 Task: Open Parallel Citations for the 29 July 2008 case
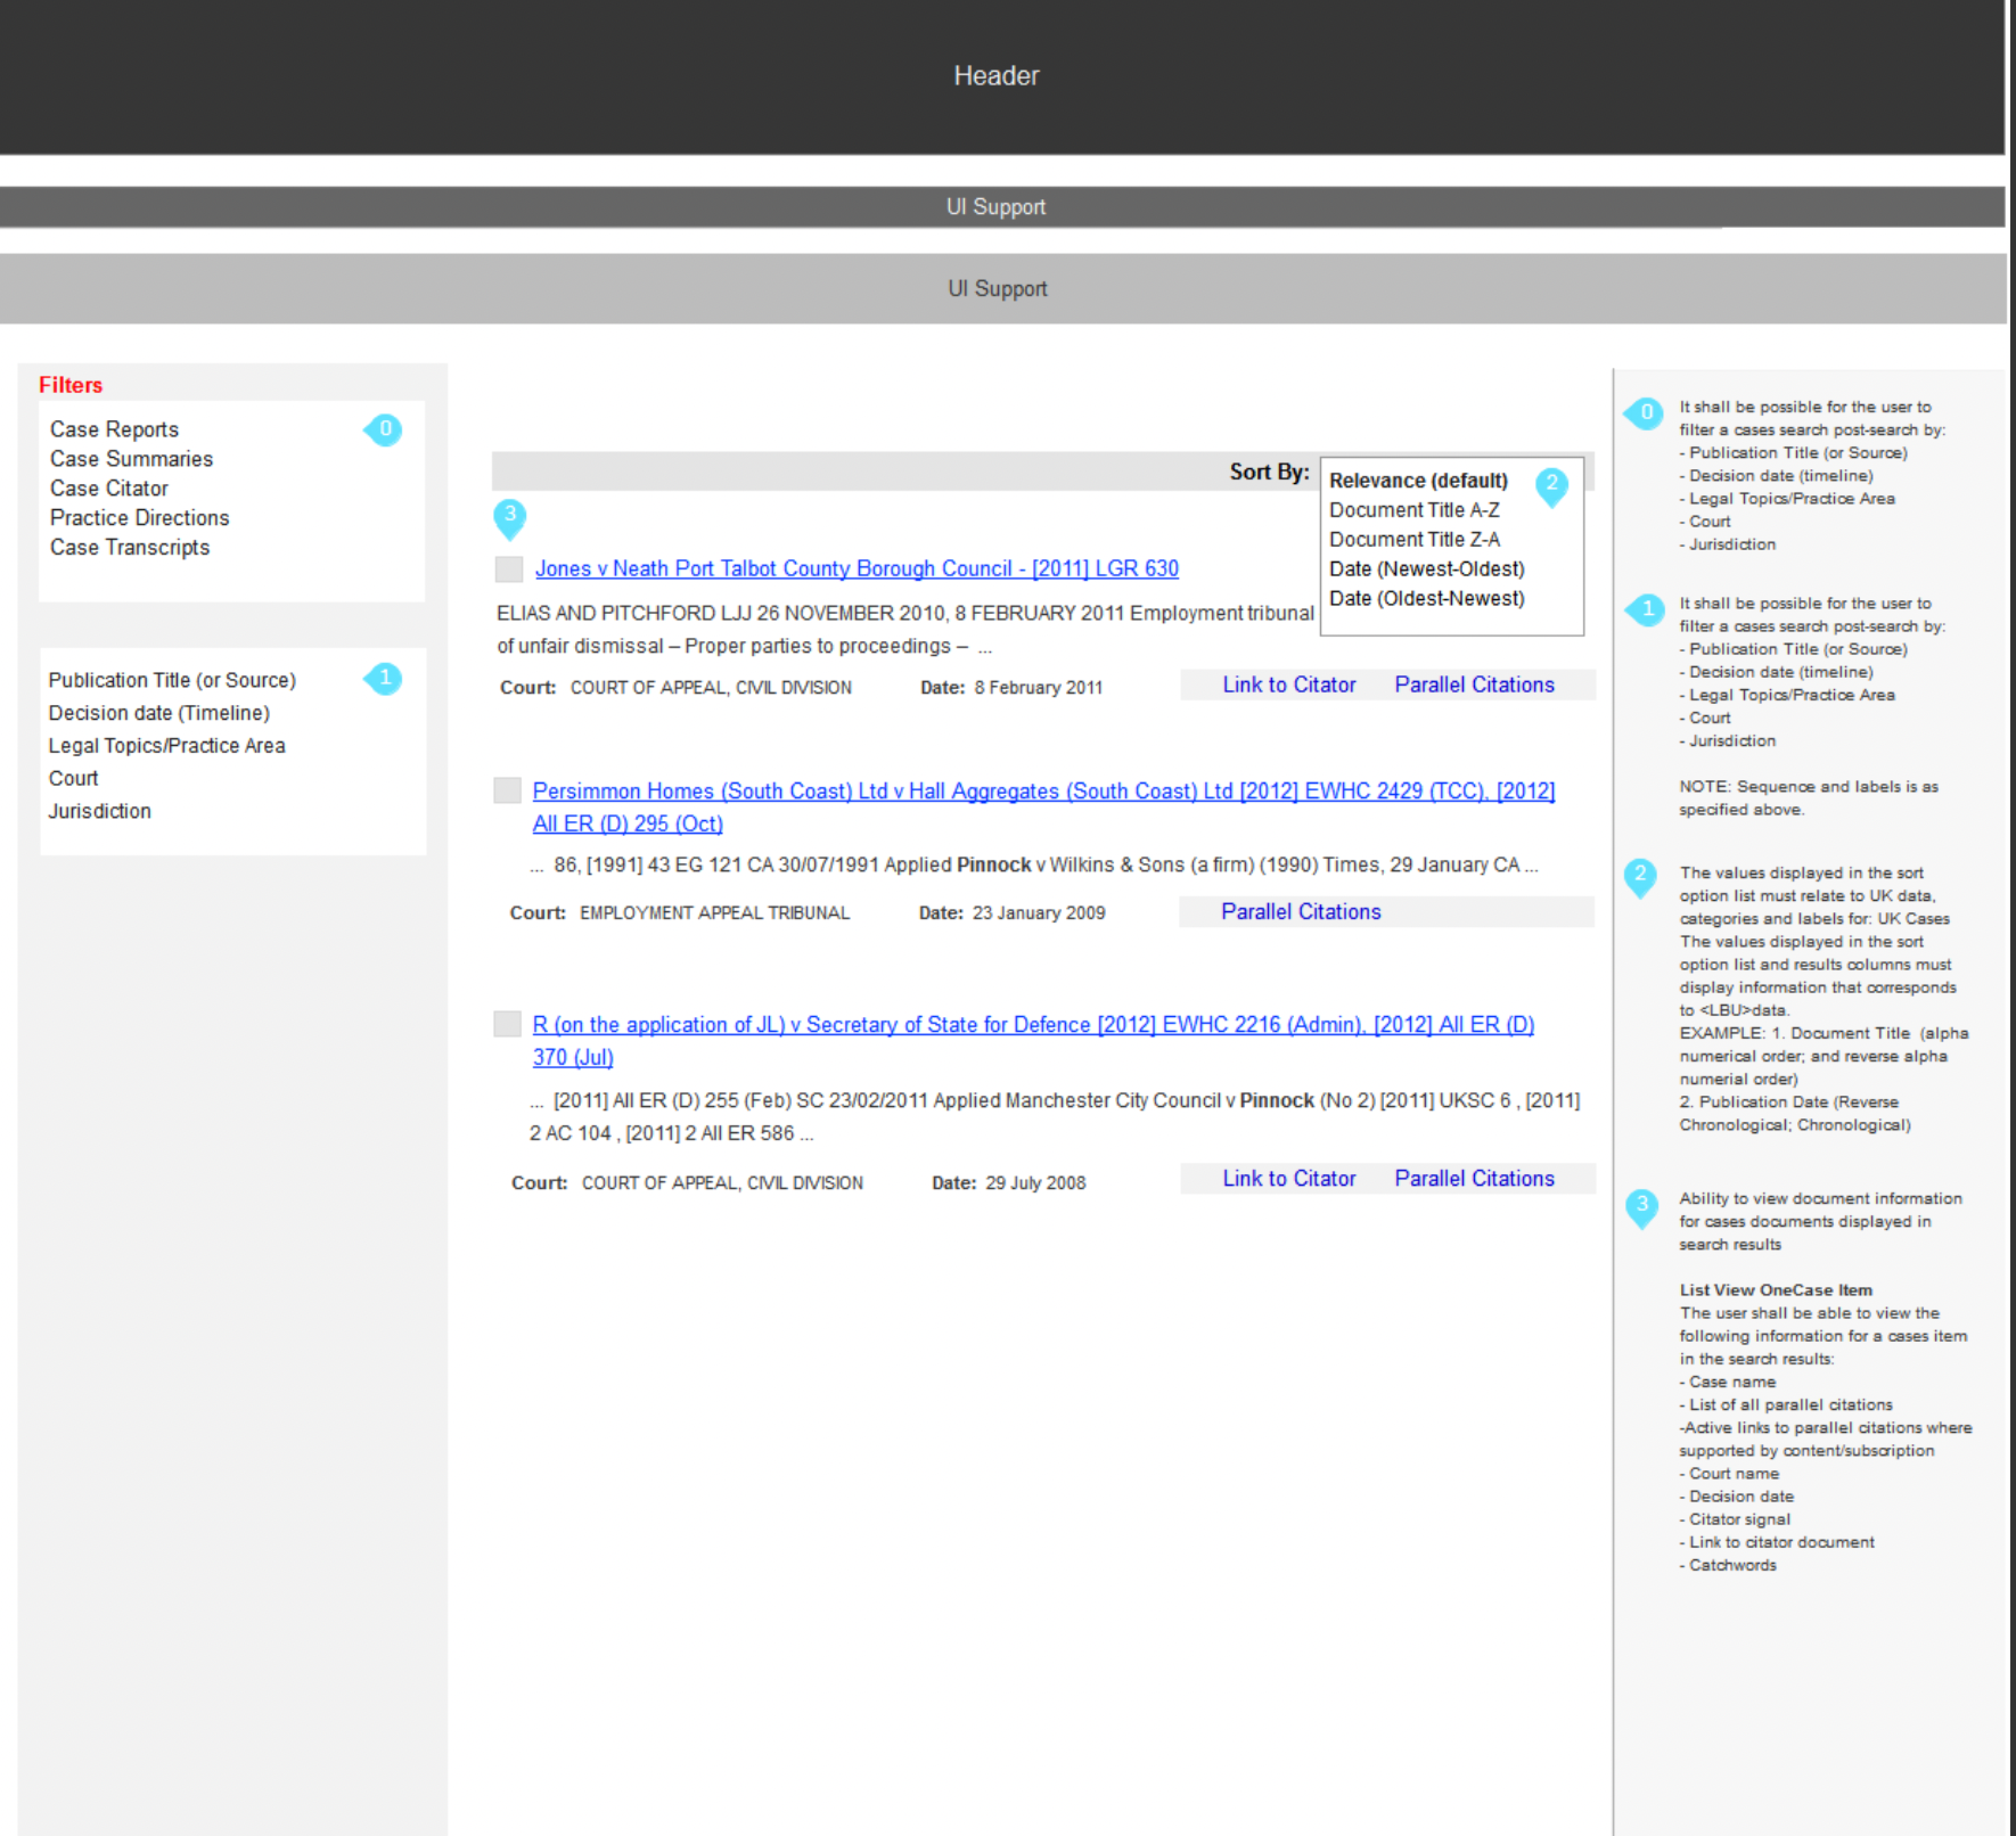point(1474,1178)
